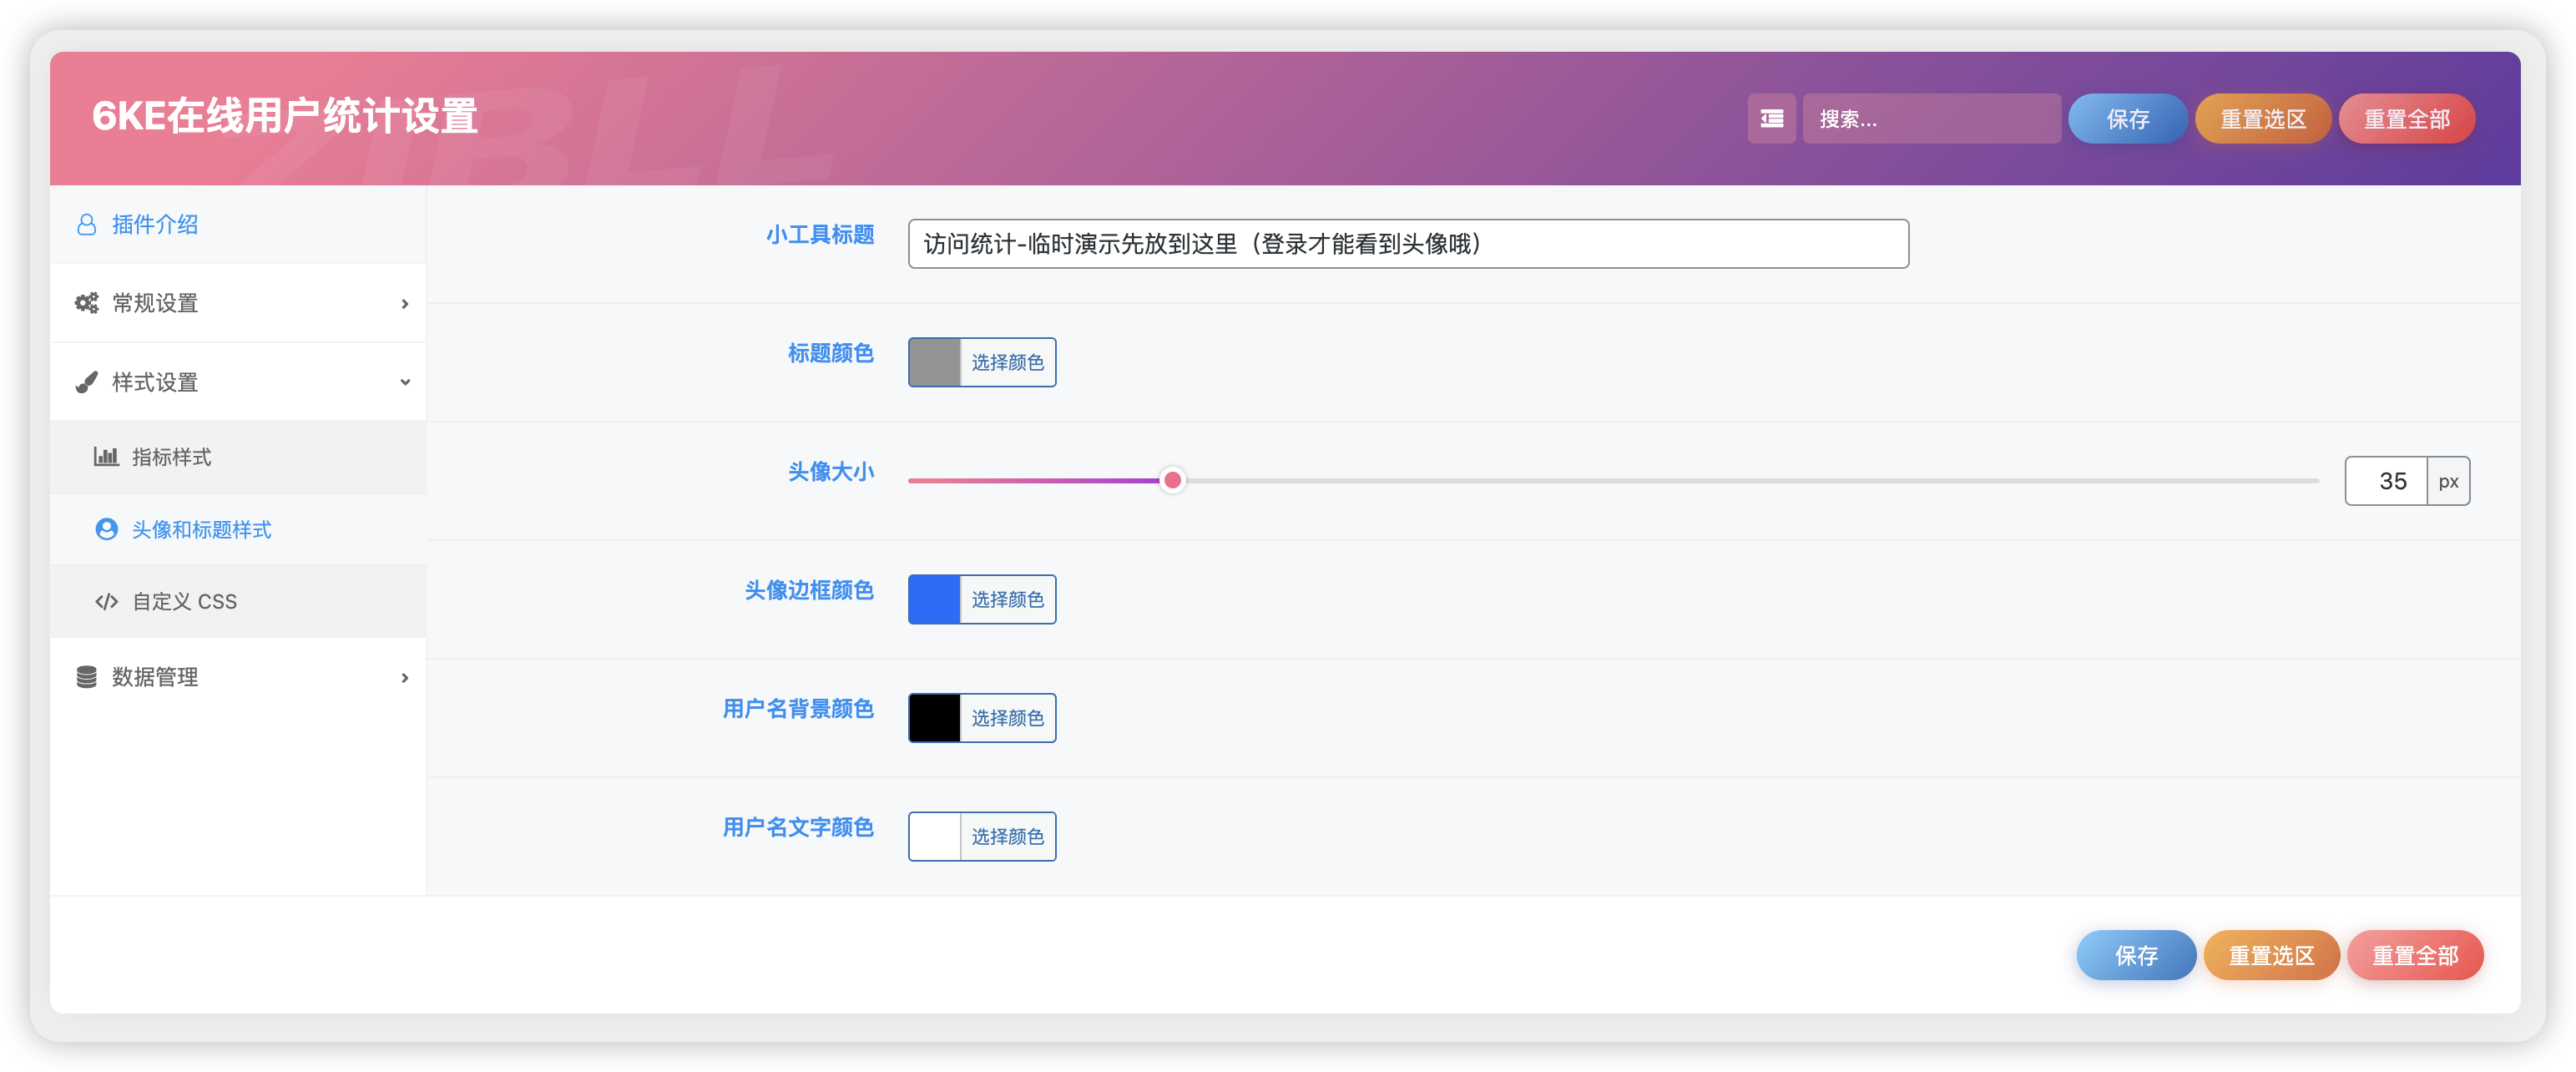Expand the 常规设置 section chevron

tap(405, 303)
